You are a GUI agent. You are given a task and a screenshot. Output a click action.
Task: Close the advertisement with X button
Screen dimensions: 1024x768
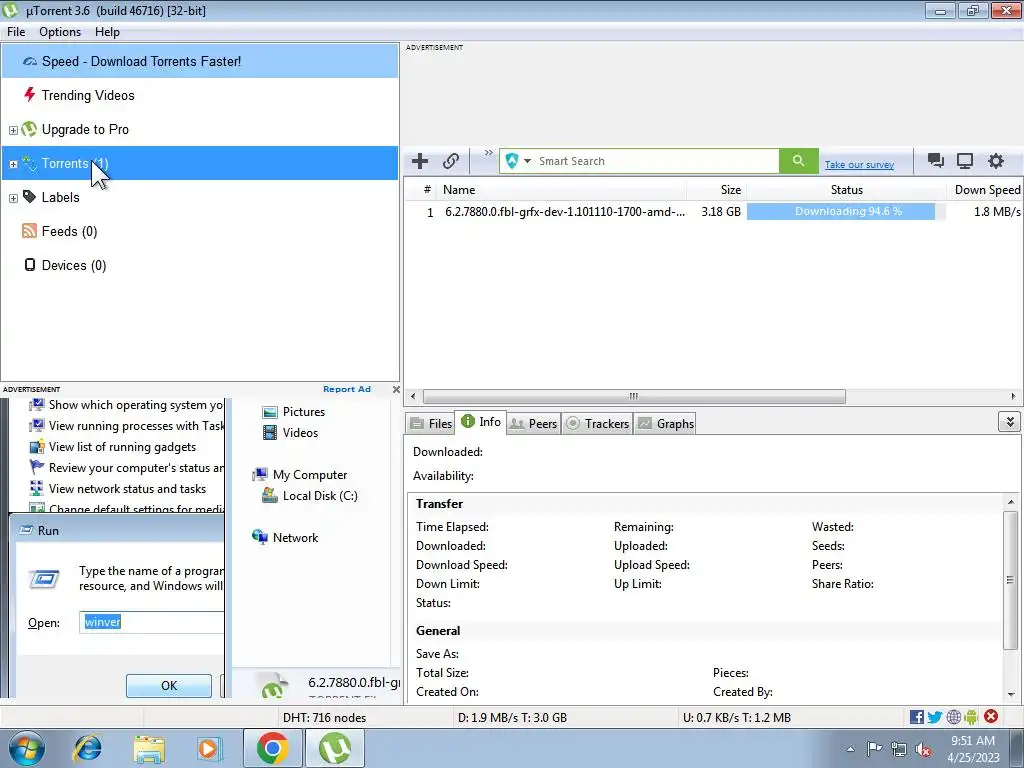(396, 389)
